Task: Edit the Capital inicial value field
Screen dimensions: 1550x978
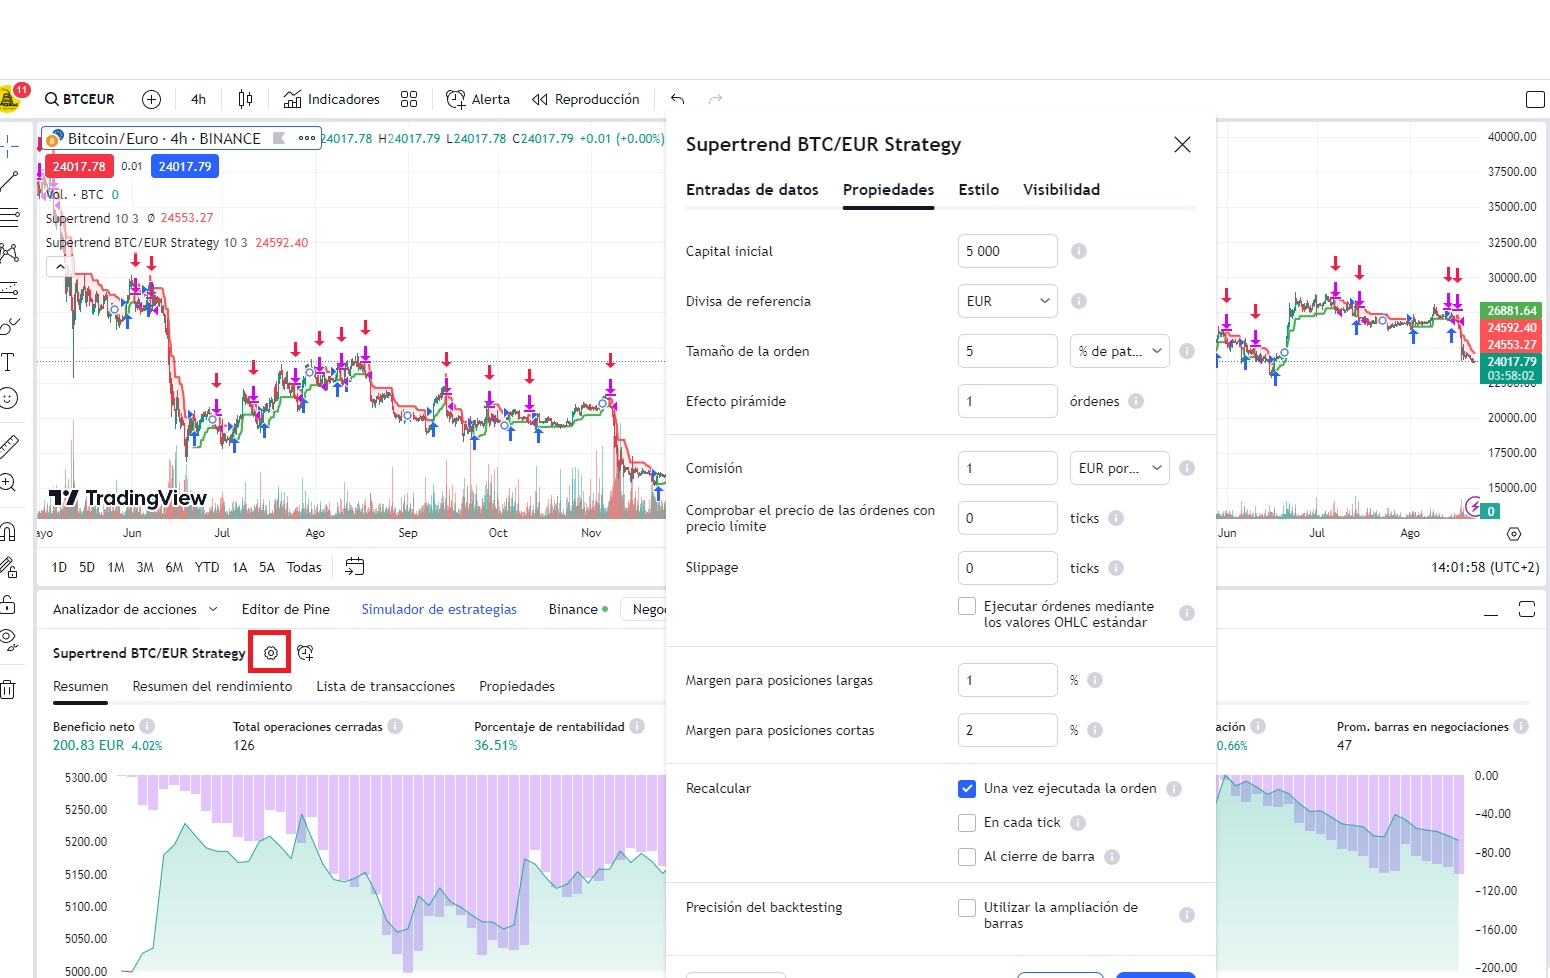Action: [1007, 250]
